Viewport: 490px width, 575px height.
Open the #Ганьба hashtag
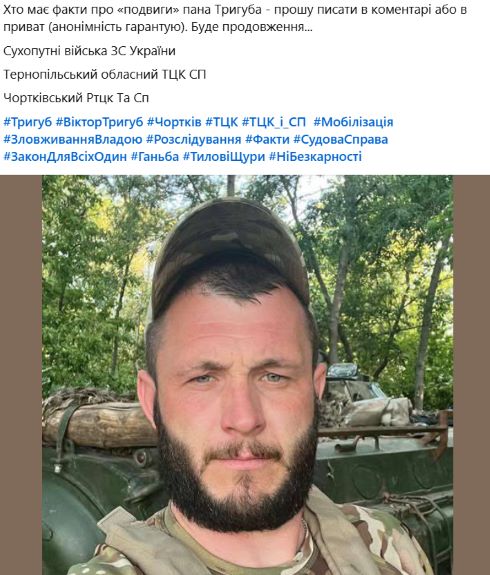point(155,157)
